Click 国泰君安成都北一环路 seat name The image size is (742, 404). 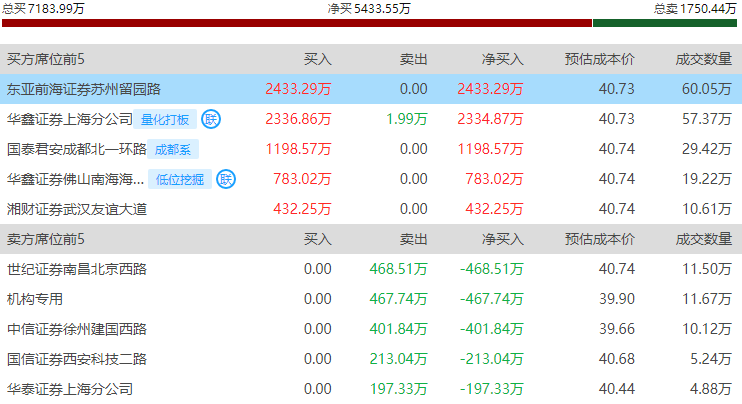pyautogui.click(x=75, y=150)
